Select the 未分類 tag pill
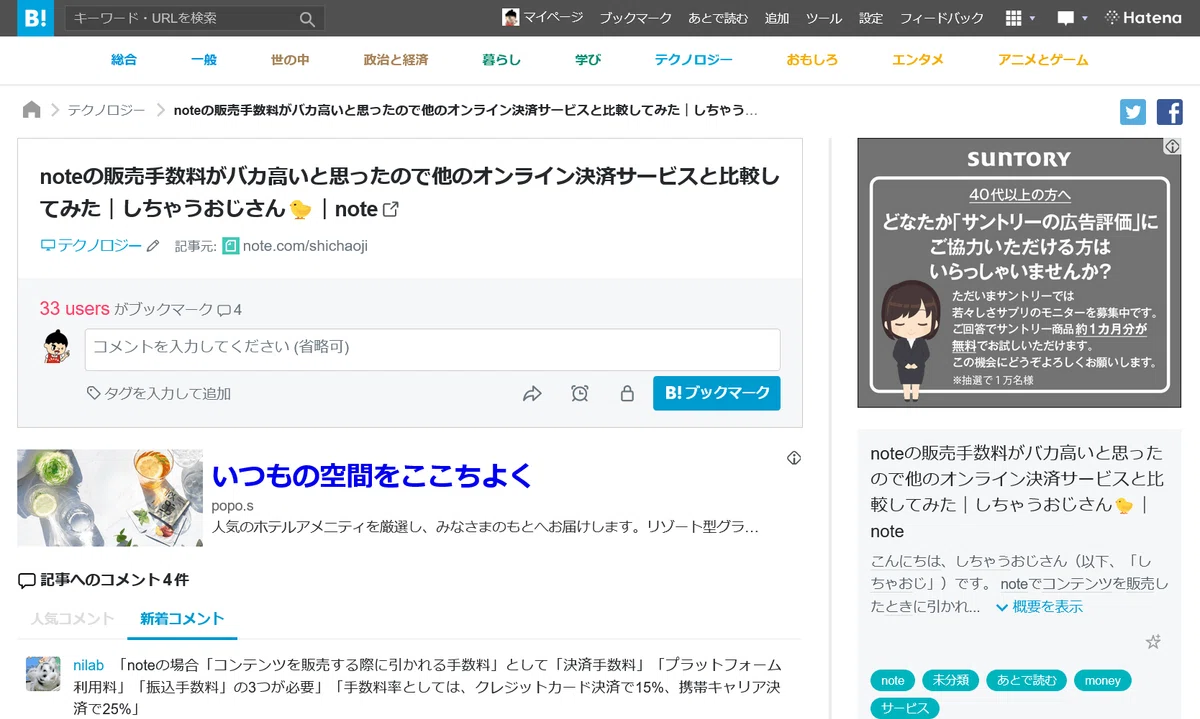 pos(950,681)
